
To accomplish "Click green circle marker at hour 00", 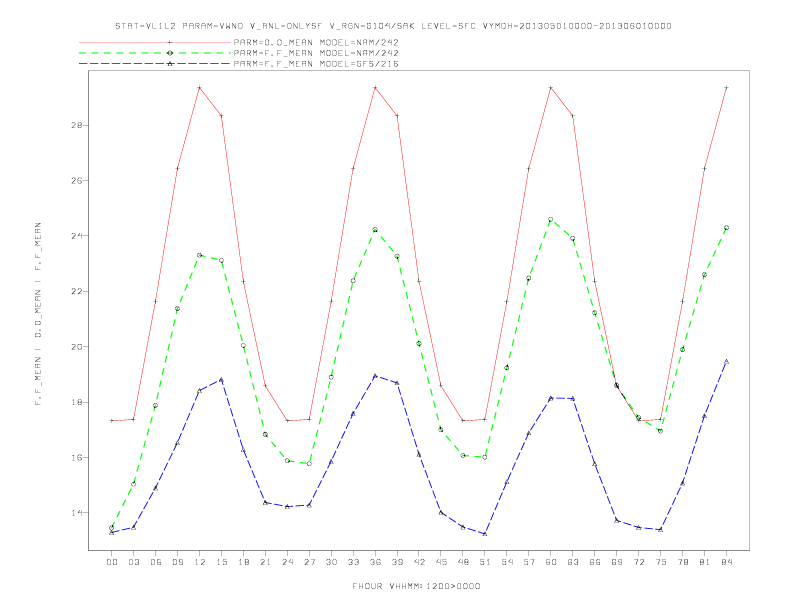I will point(112,528).
